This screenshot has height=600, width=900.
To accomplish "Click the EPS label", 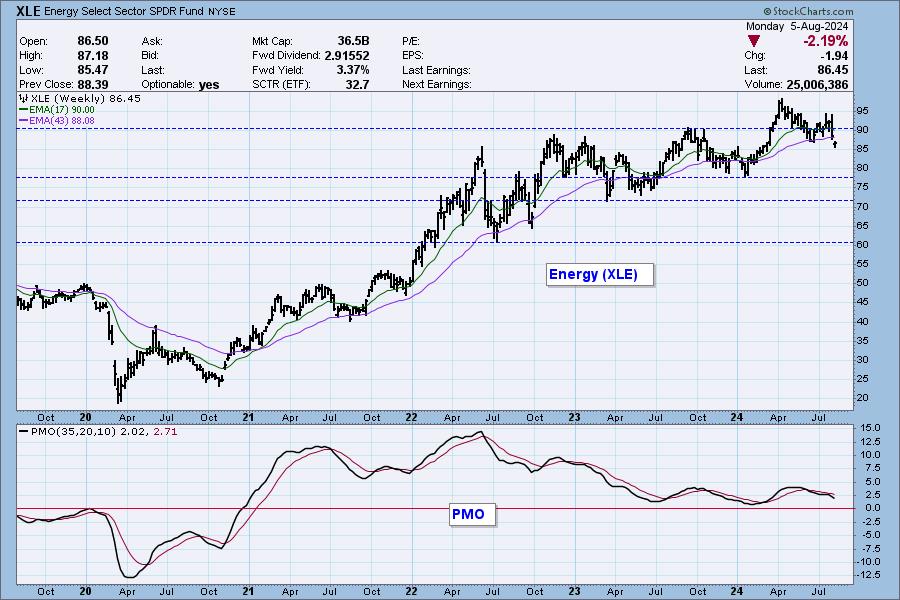I will tap(413, 56).
